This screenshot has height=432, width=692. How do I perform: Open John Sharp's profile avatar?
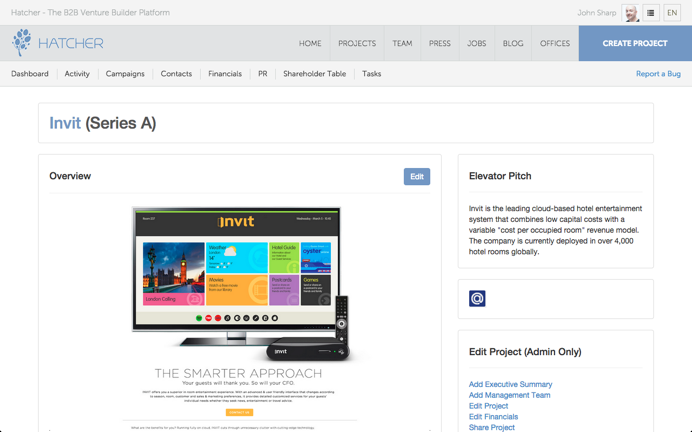tap(631, 13)
